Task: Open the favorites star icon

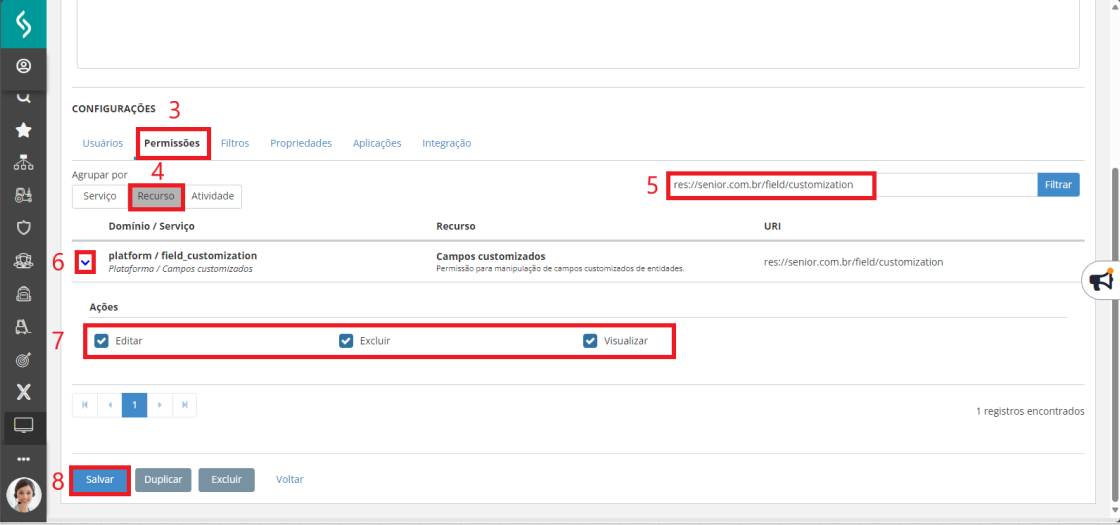Action: tap(24, 130)
